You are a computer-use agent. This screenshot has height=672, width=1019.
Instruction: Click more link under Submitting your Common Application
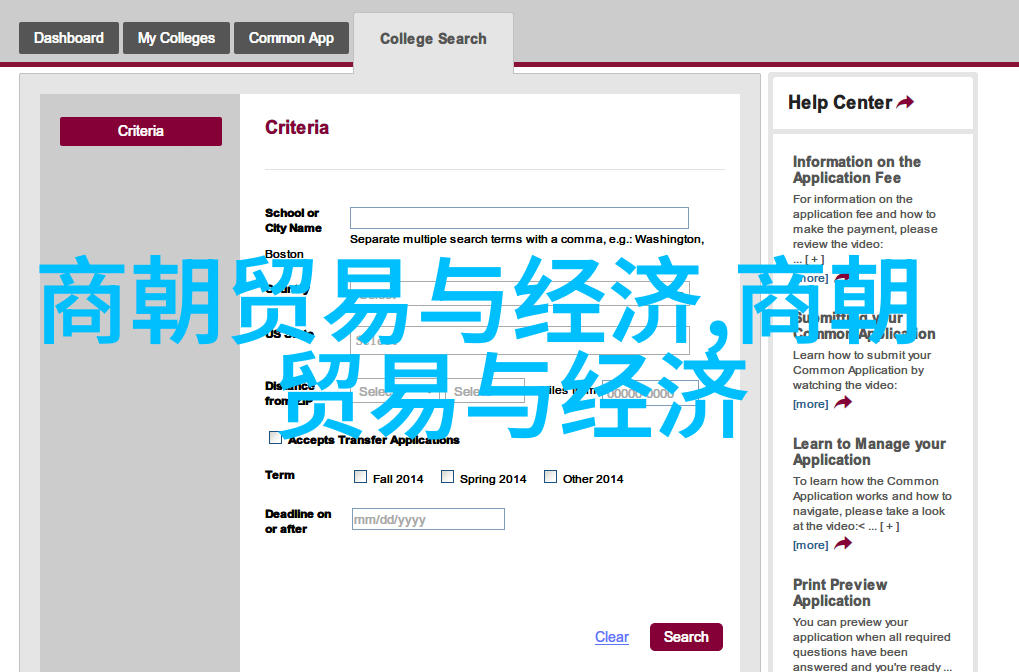click(x=810, y=404)
